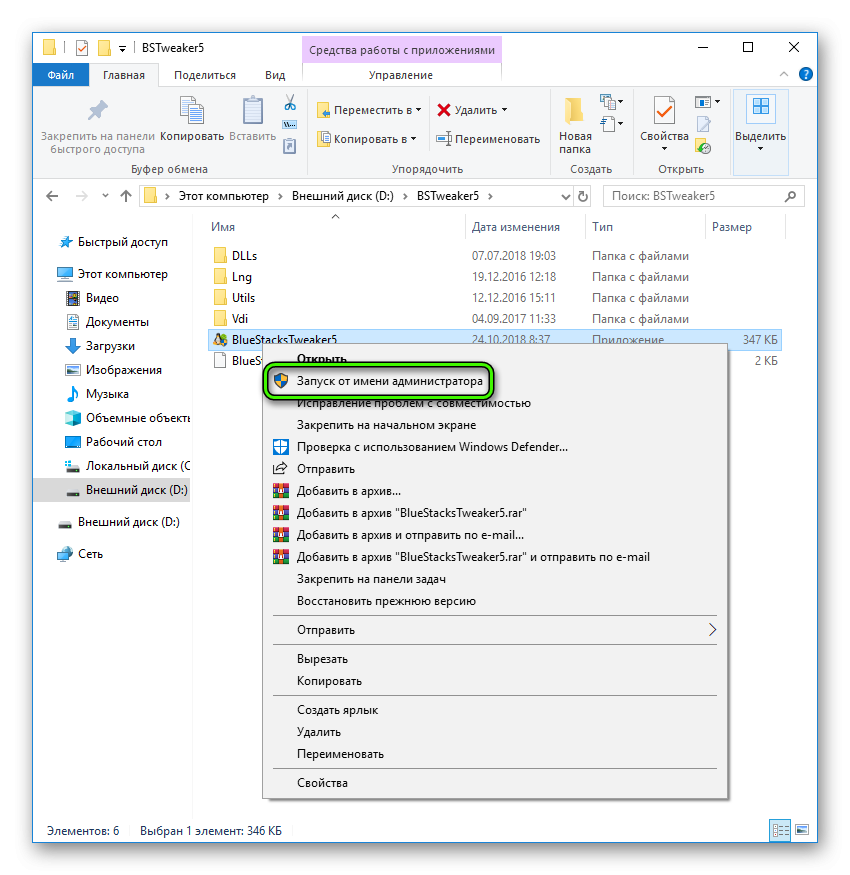Collapse the ribbon with the chevron

tap(784, 74)
